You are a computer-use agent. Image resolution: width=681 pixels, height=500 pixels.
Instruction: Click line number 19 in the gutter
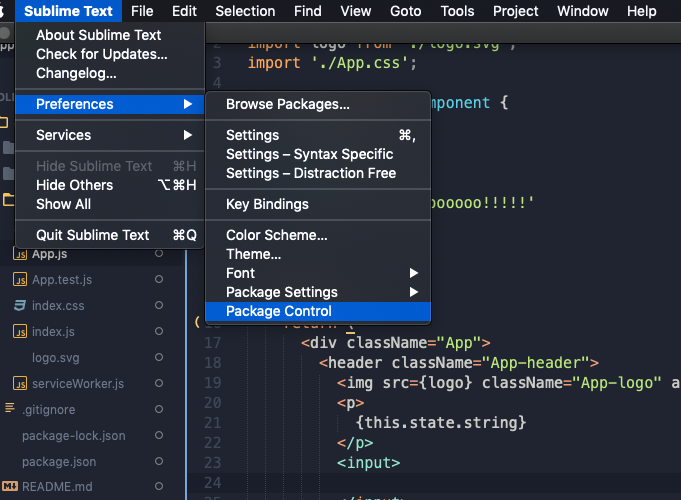pyautogui.click(x=213, y=383)
